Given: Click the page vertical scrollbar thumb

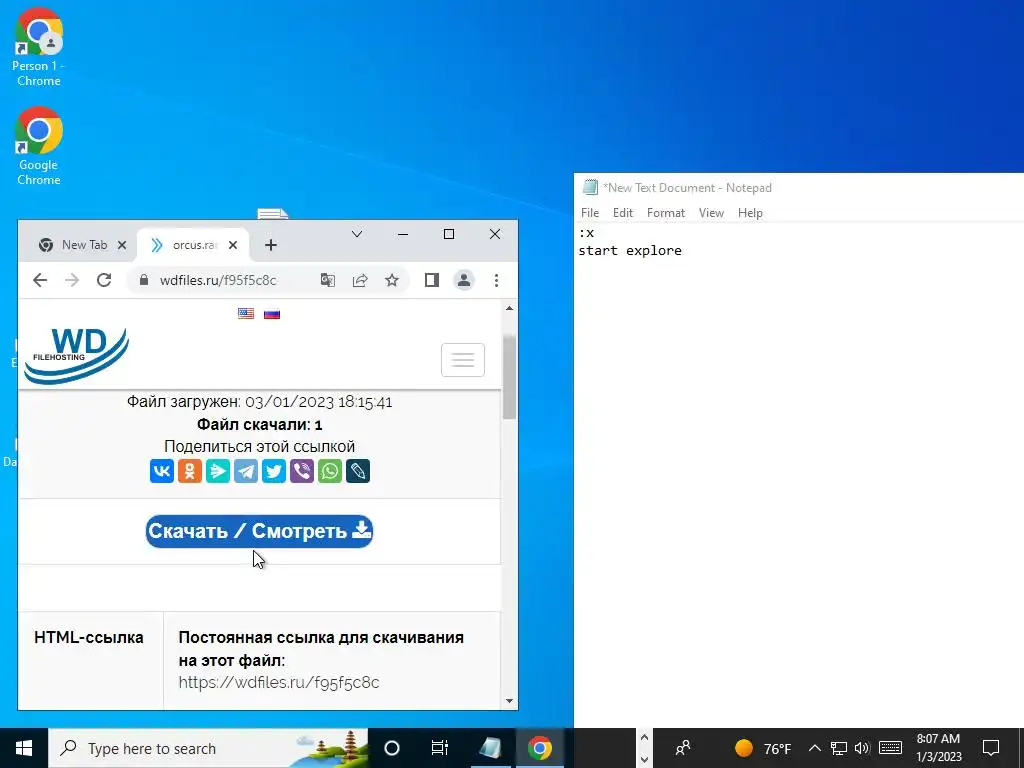Looking at the screenshot, I should point(509,377).
